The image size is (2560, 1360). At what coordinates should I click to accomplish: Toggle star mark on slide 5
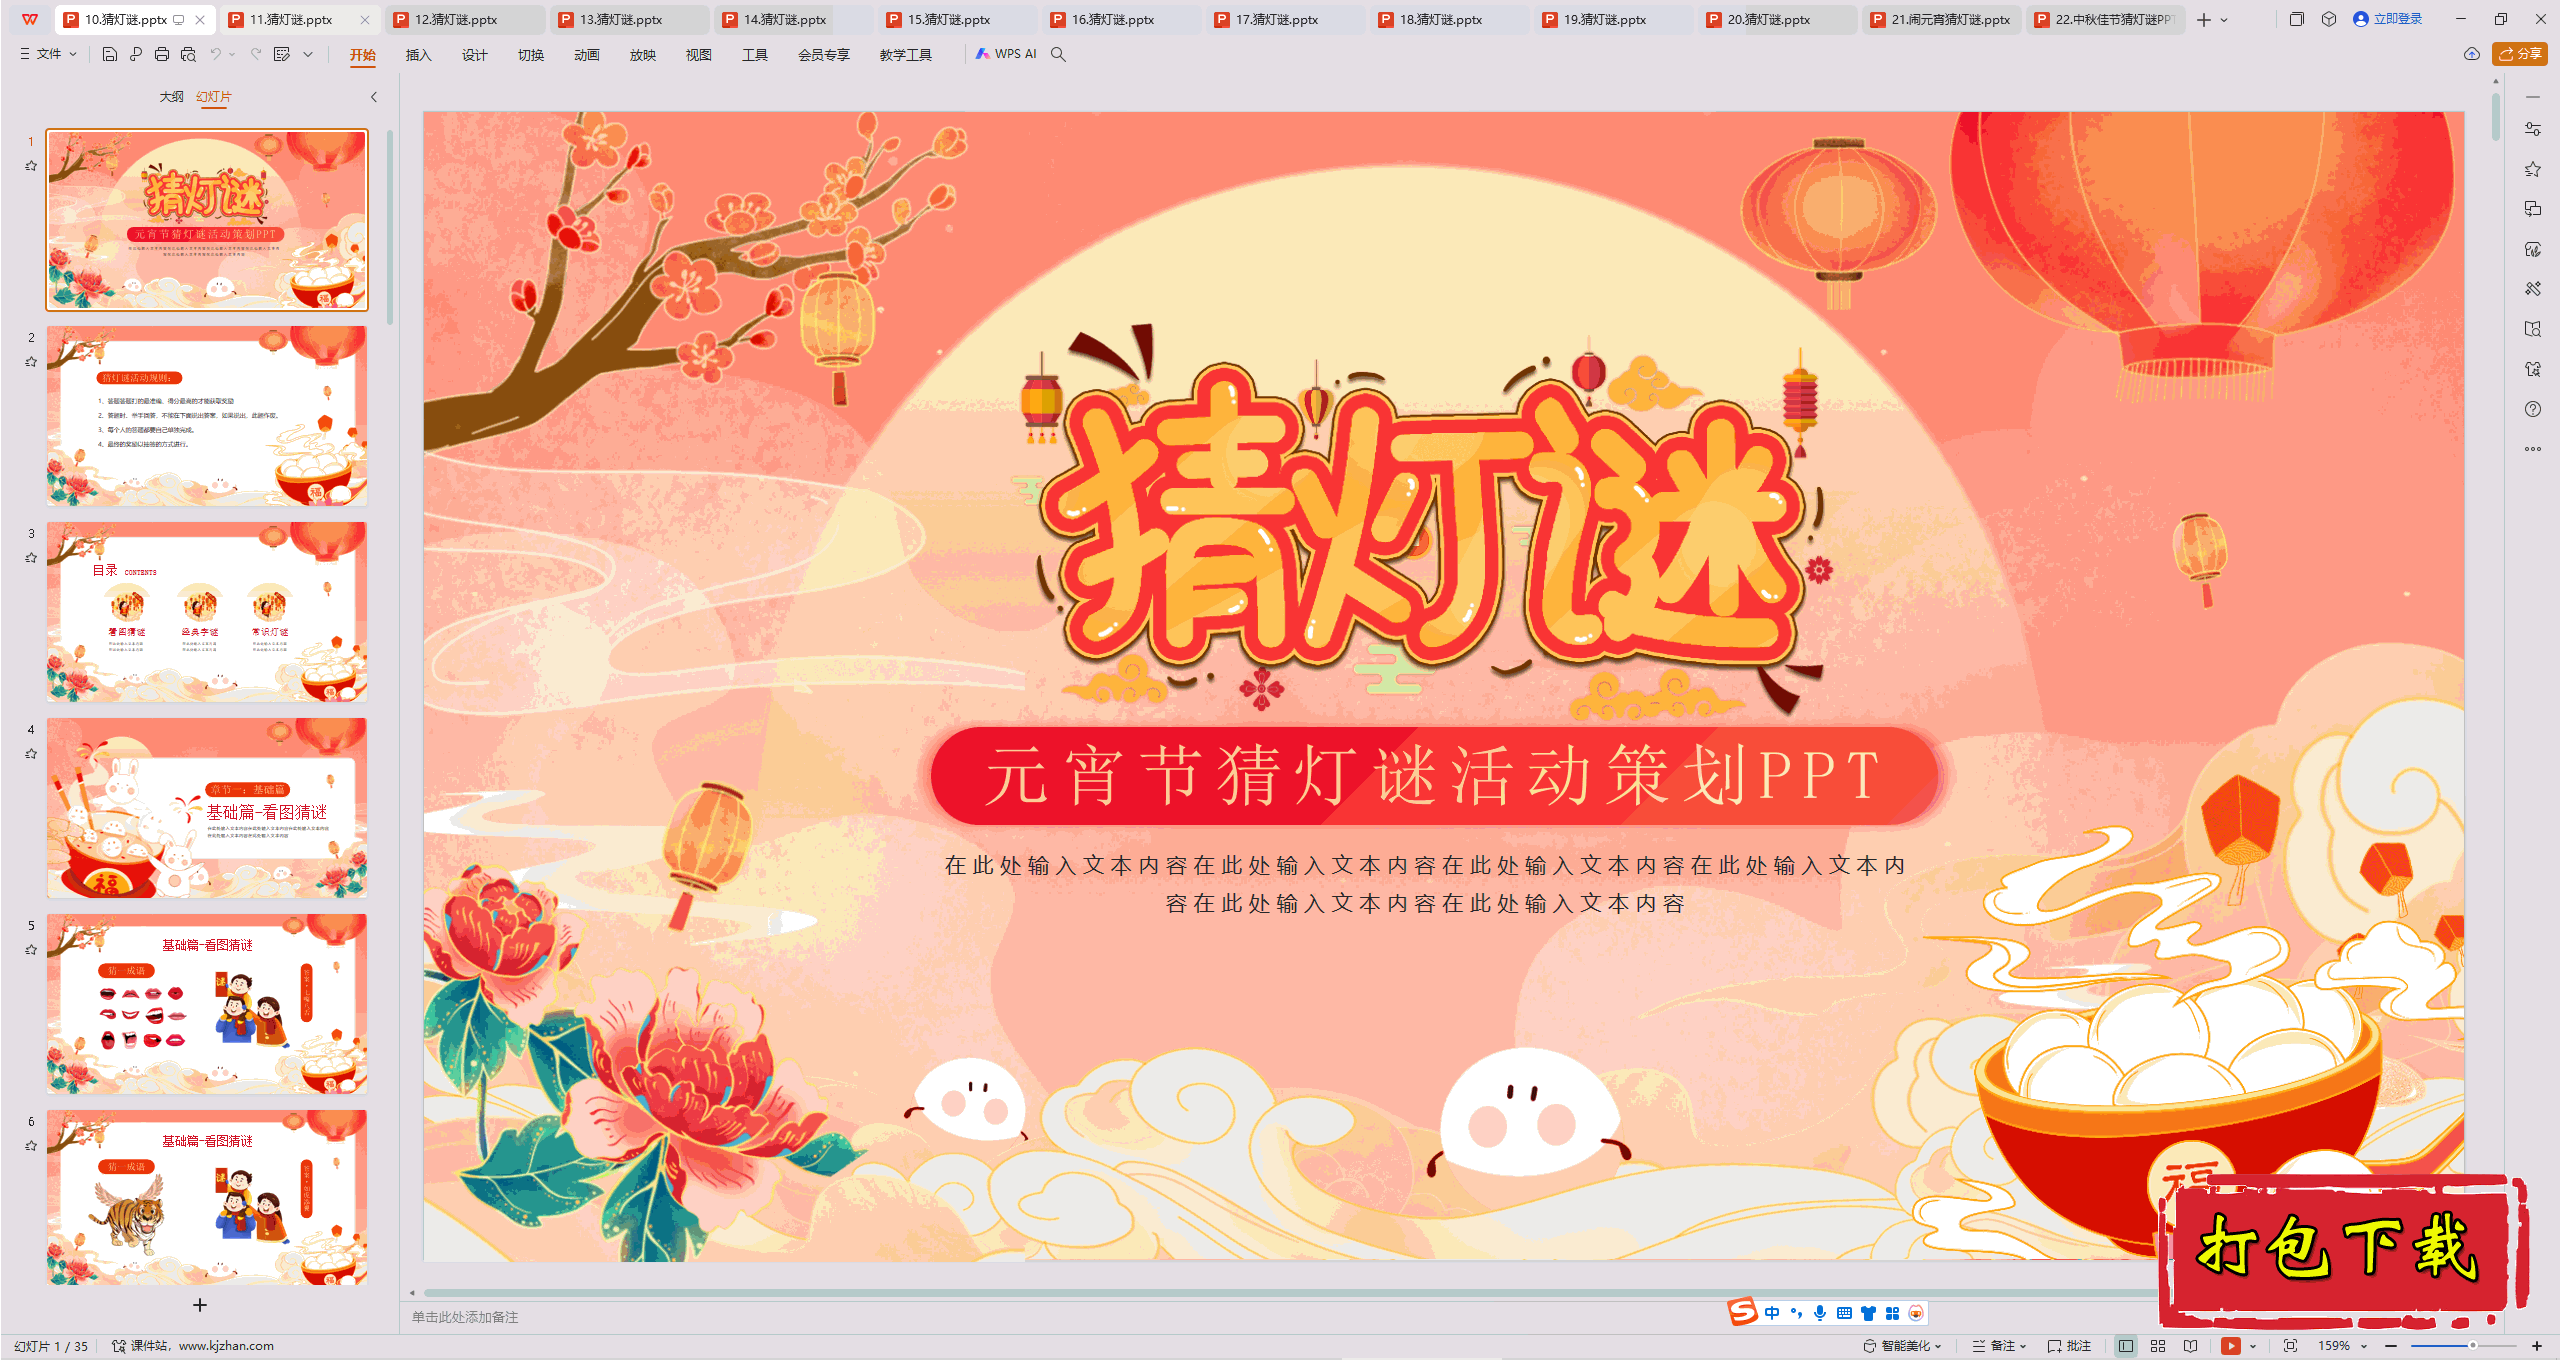pos(31,950)
